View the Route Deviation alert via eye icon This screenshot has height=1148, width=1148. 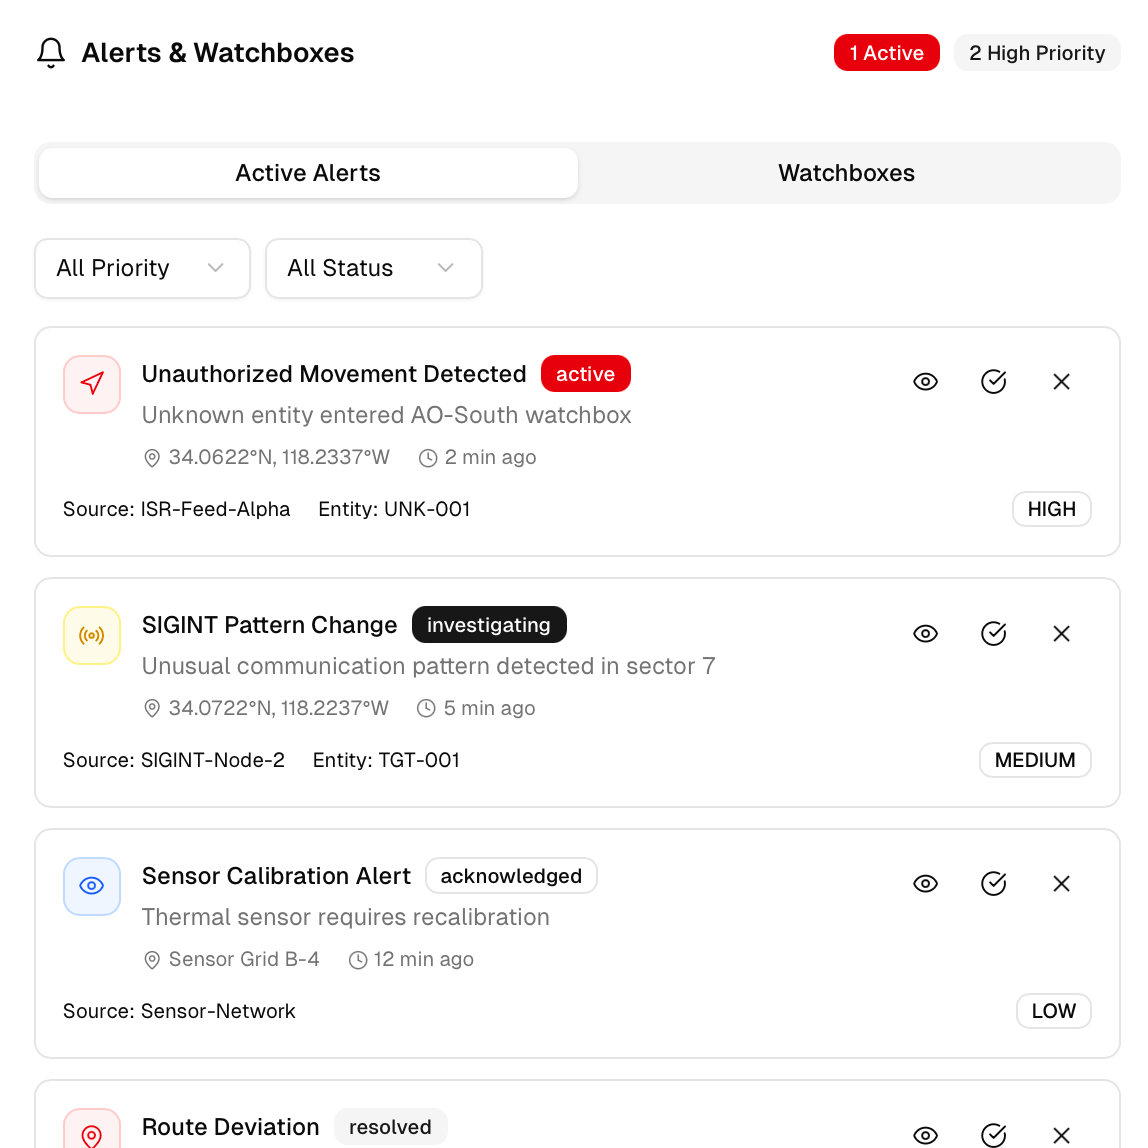(925, 1135)
